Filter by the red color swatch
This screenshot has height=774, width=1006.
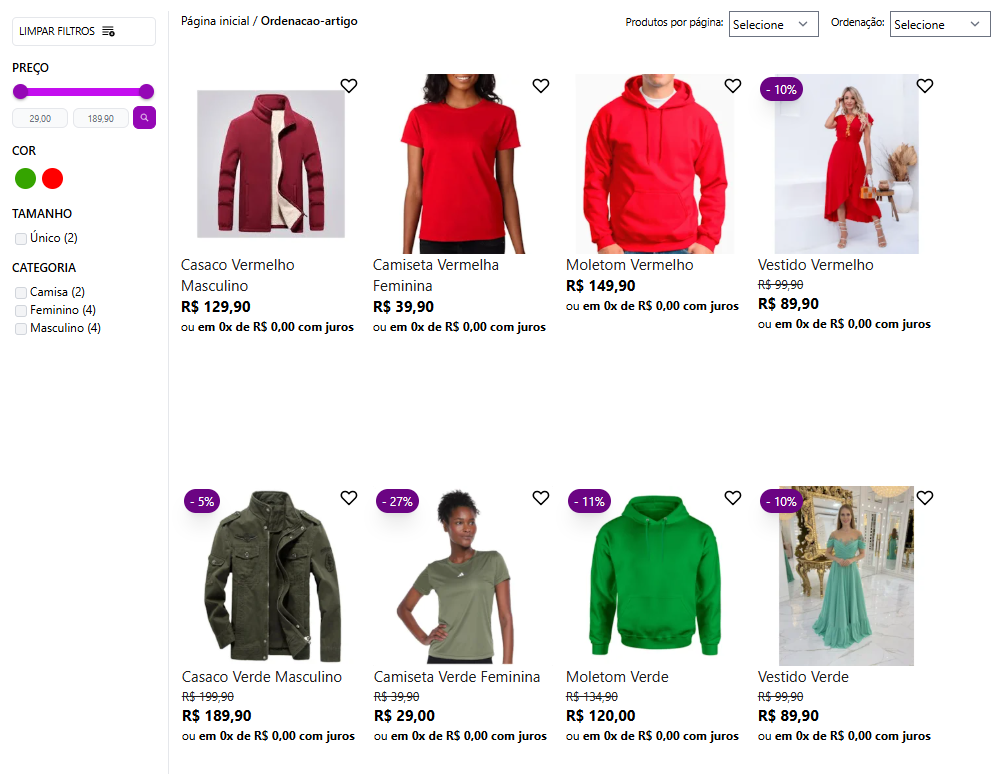(52, 179)
